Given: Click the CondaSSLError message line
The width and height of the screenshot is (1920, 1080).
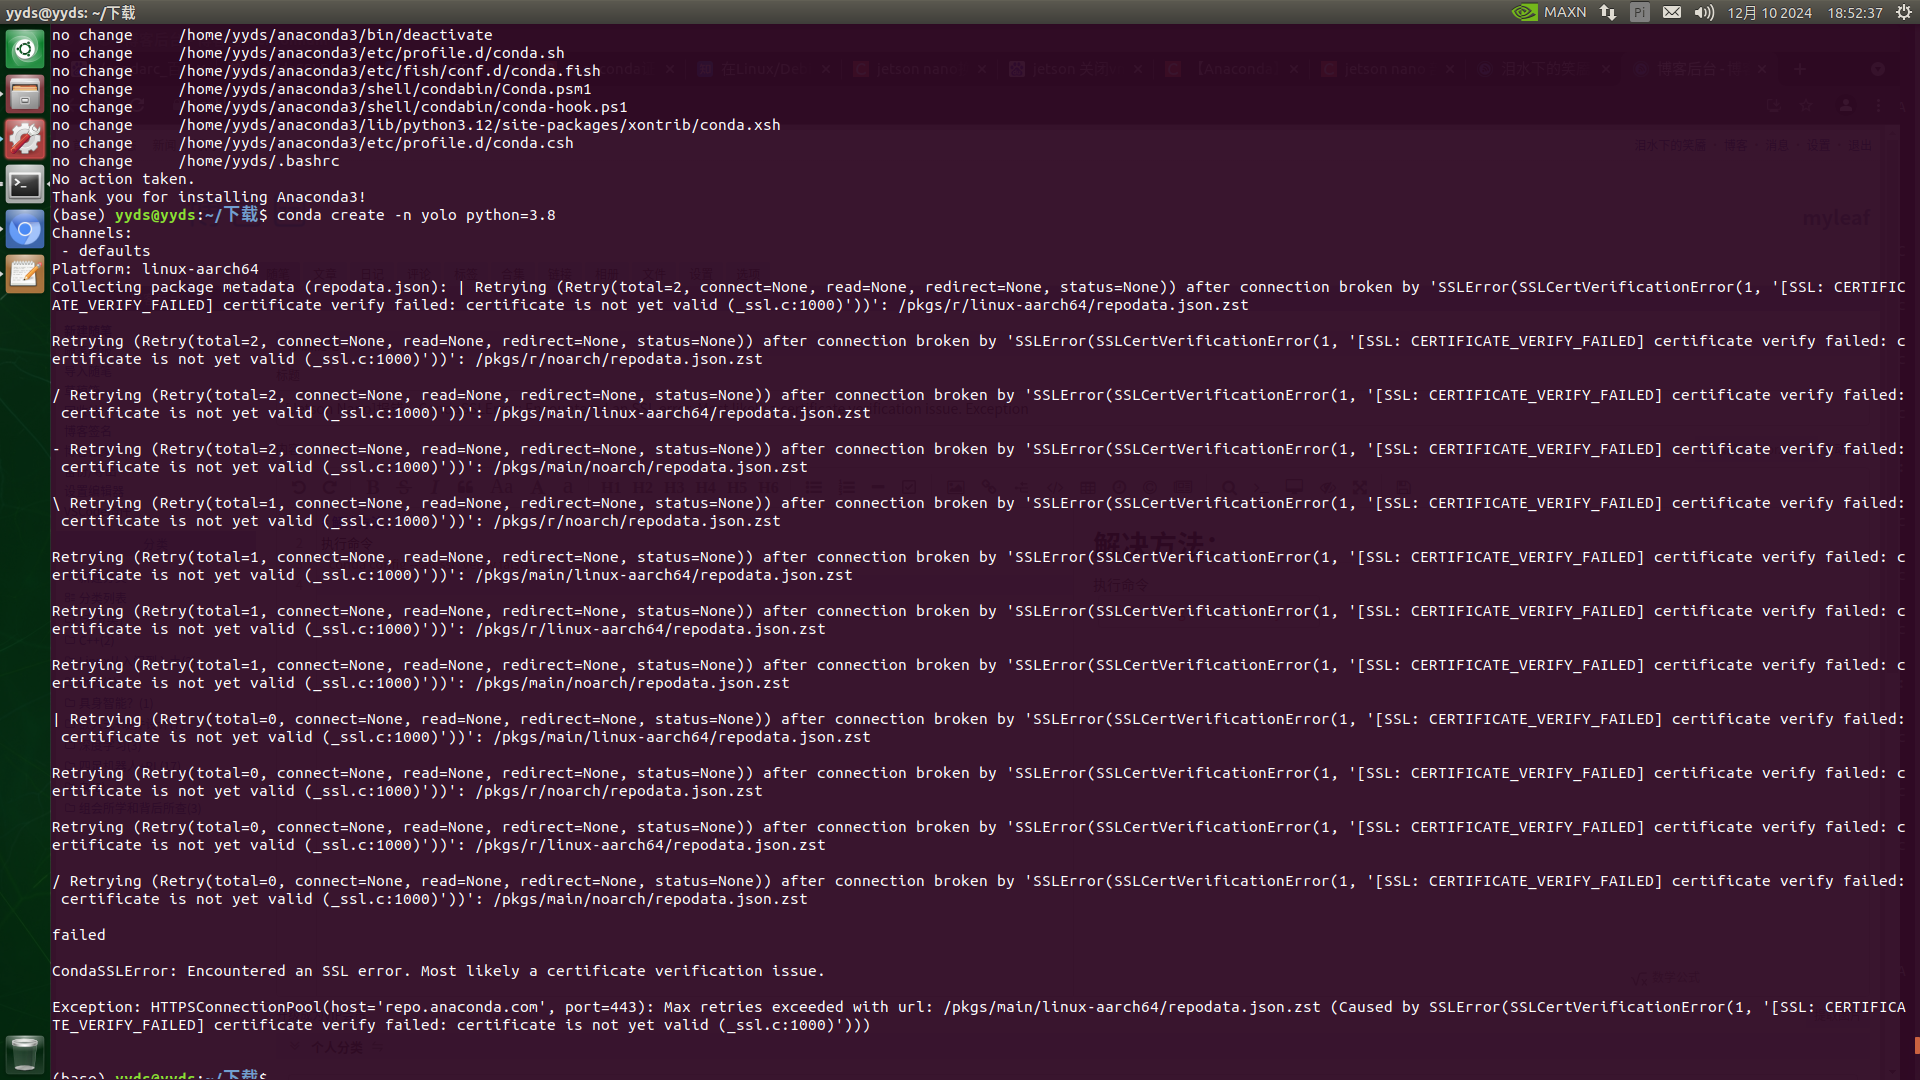Looking at the screenshot, I should pos(438,971).
